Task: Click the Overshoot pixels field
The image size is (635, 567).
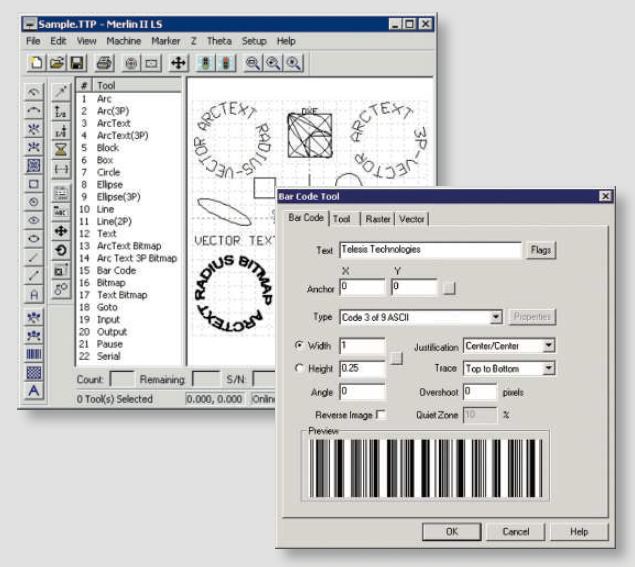Action: point(479,392)
